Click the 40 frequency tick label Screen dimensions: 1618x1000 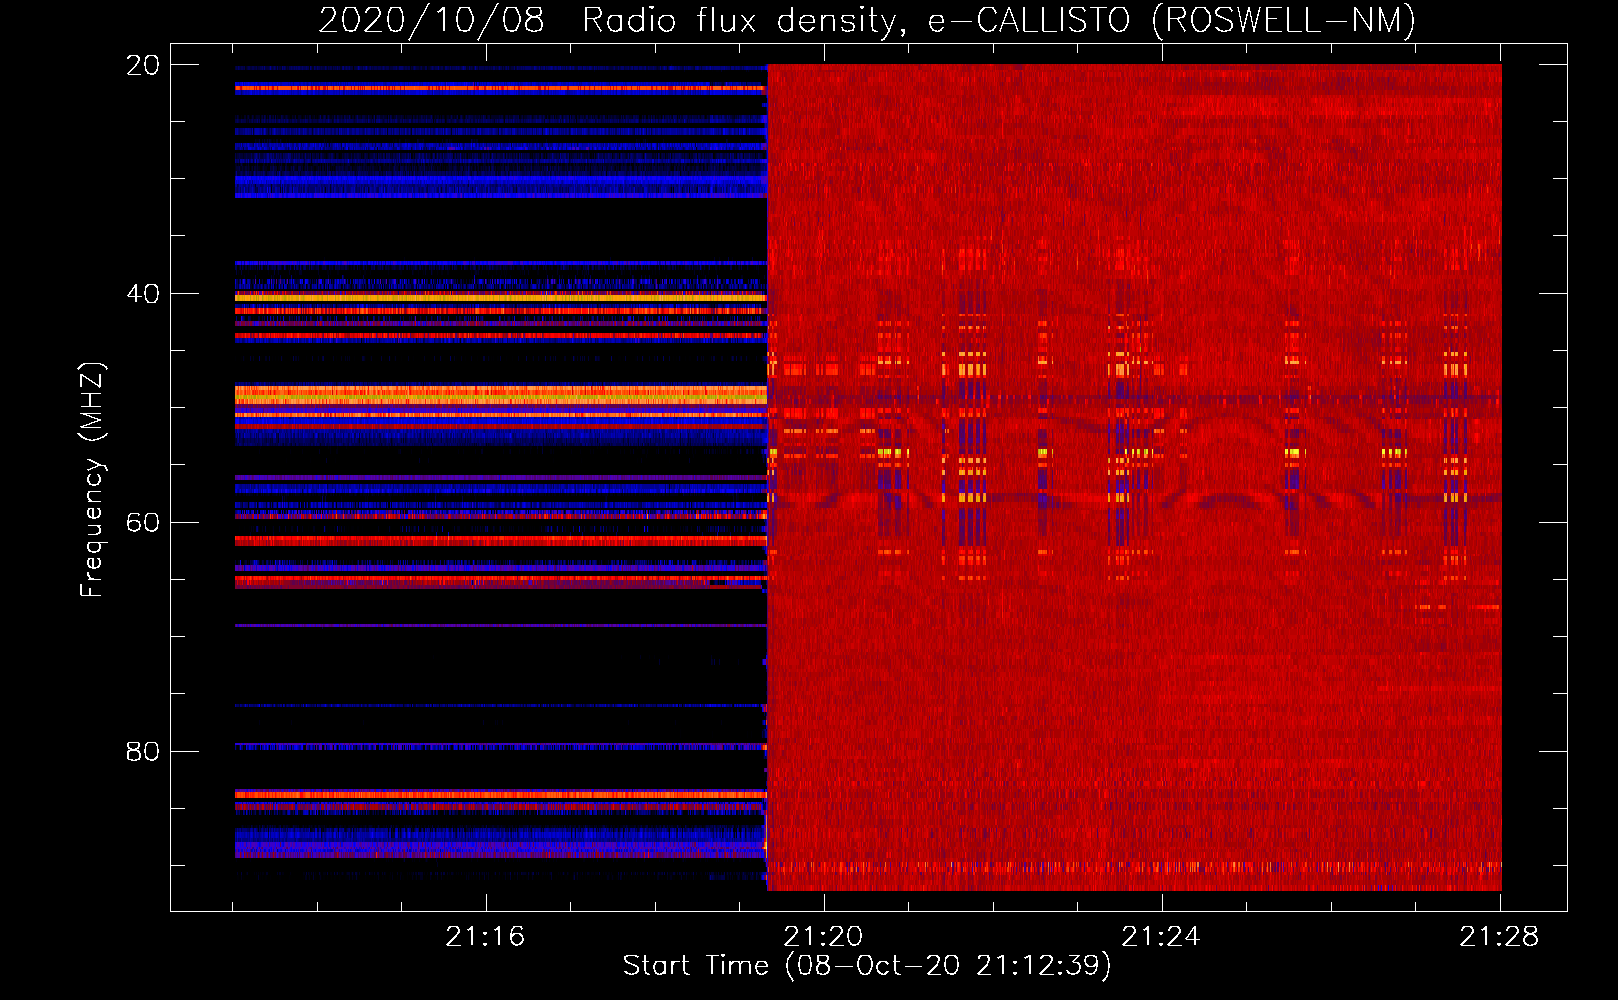click(x=142, y=294)
